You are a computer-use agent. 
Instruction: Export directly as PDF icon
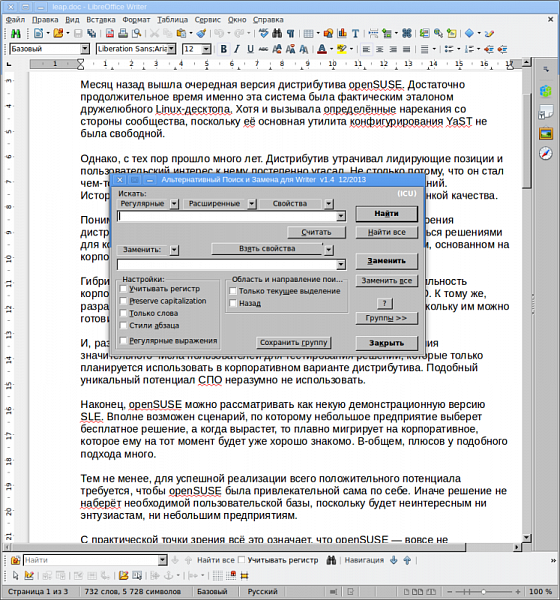[110, 34]
